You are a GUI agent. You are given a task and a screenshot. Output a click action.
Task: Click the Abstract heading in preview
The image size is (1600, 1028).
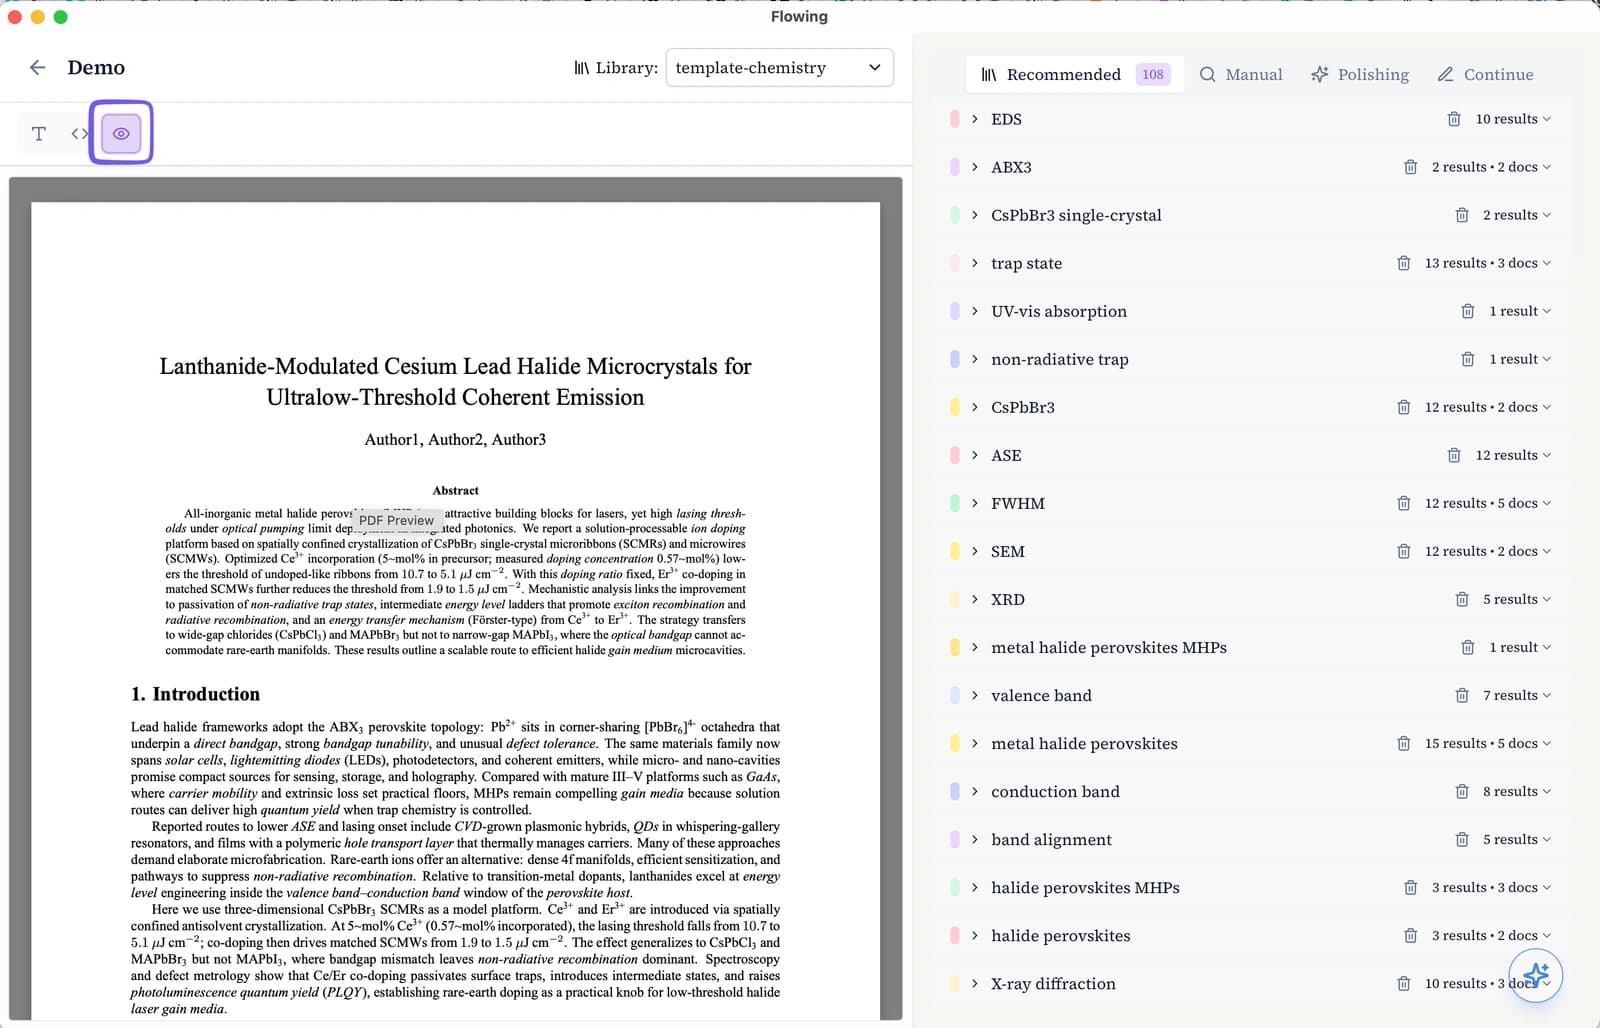click(x=455, y=490)
